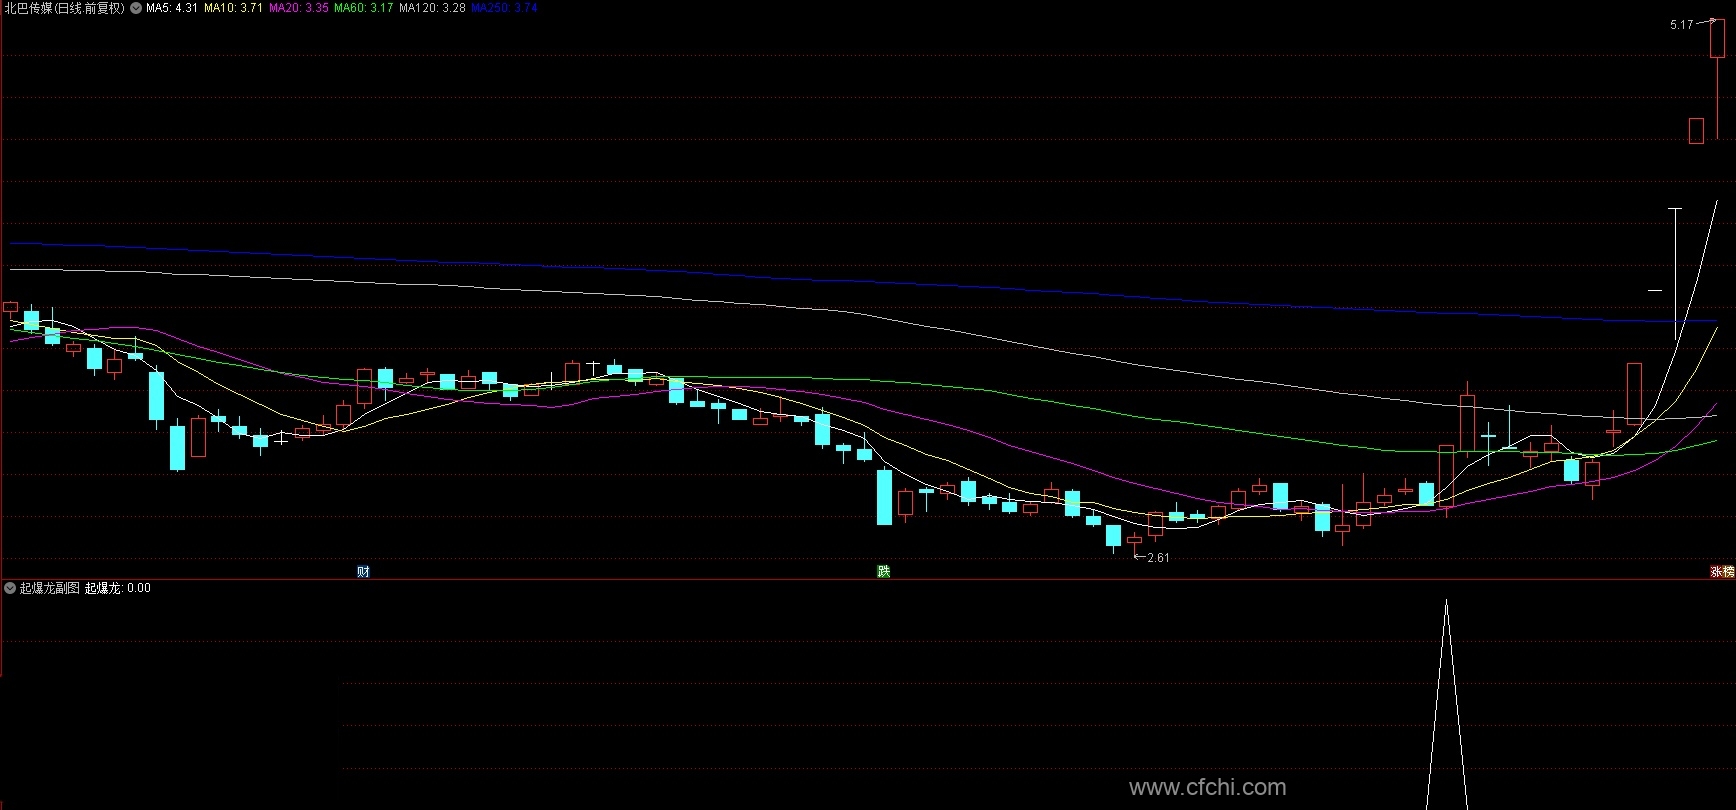
Task: Click the 财 finance marker icon
Action: click(363, 572)
